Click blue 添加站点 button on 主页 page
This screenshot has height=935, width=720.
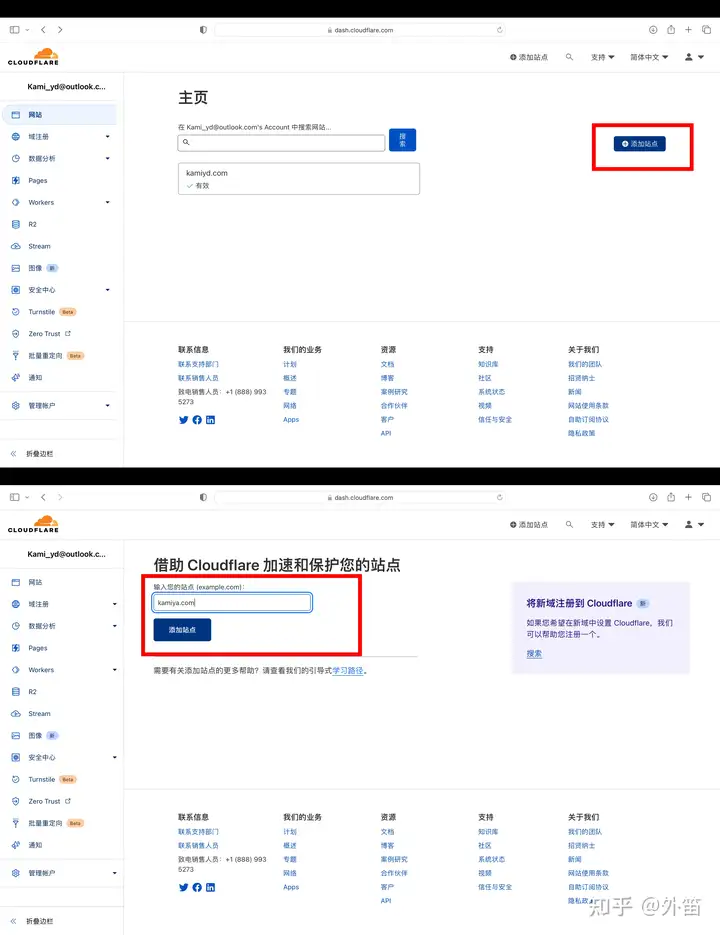click(x=639, y=144)
